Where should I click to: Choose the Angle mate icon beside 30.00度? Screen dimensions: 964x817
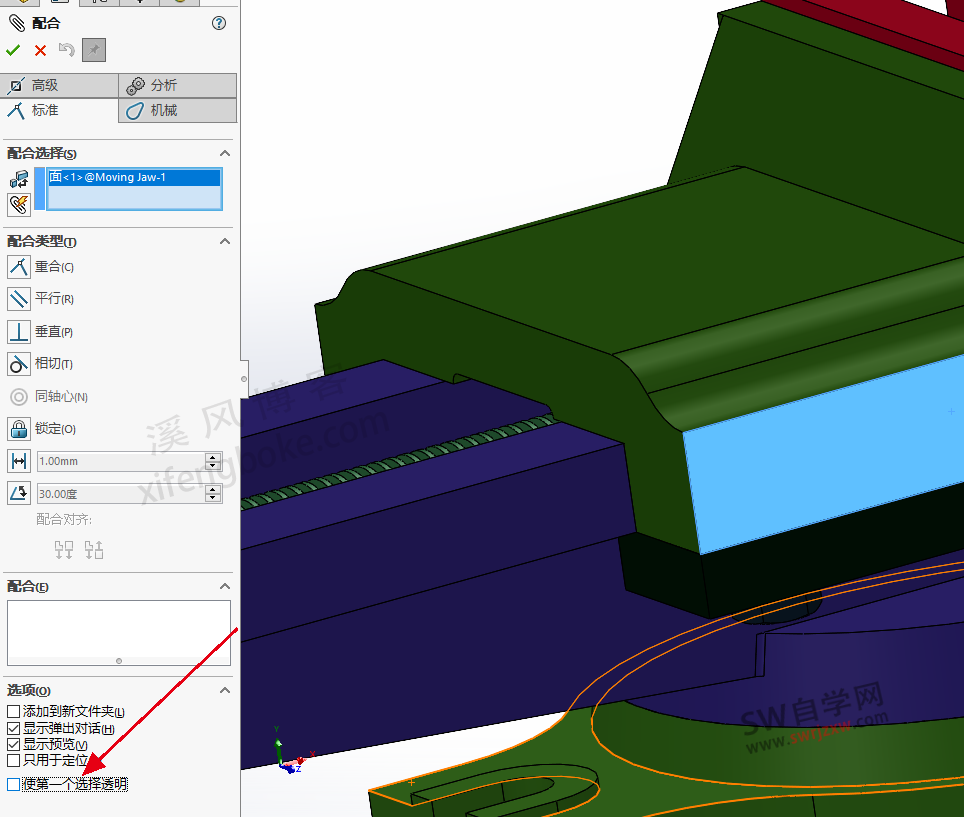[17, 492]
